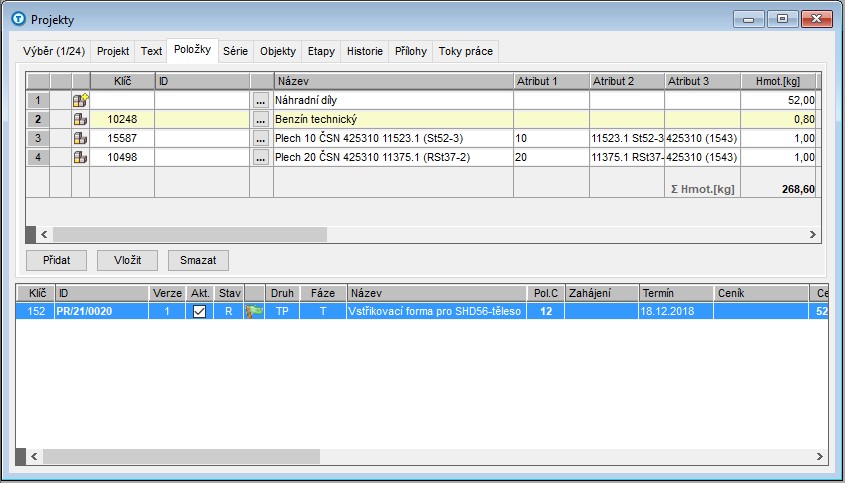Screen dimensions: 845x483
Task: Click the item icon in the Benzín technický row
Action: click(x=80, y=119)
